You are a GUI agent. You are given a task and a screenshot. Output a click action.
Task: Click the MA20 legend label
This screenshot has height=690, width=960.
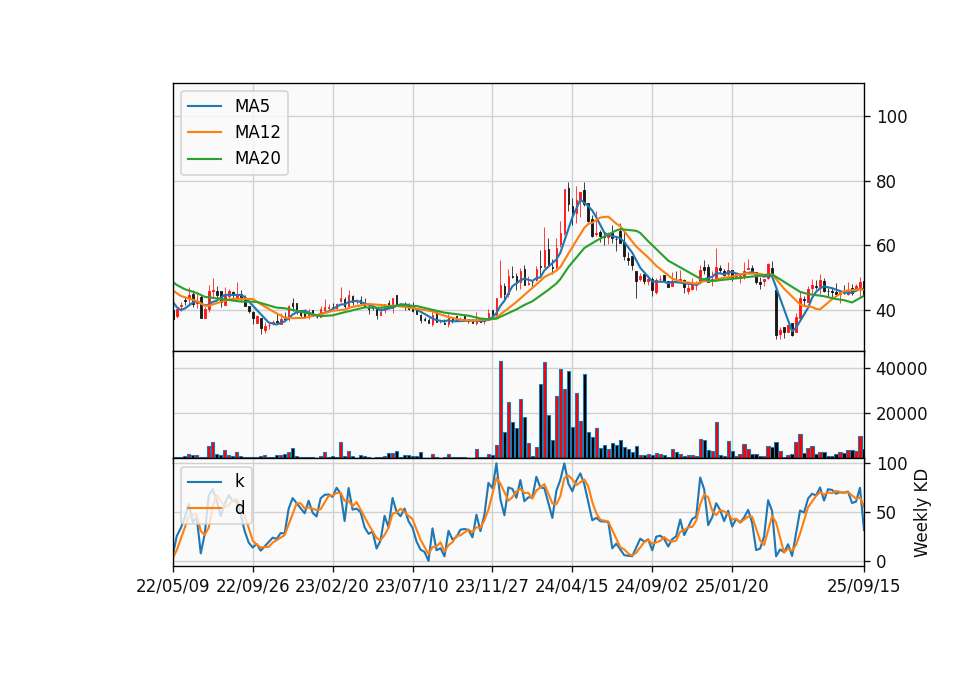coord(257,159)
